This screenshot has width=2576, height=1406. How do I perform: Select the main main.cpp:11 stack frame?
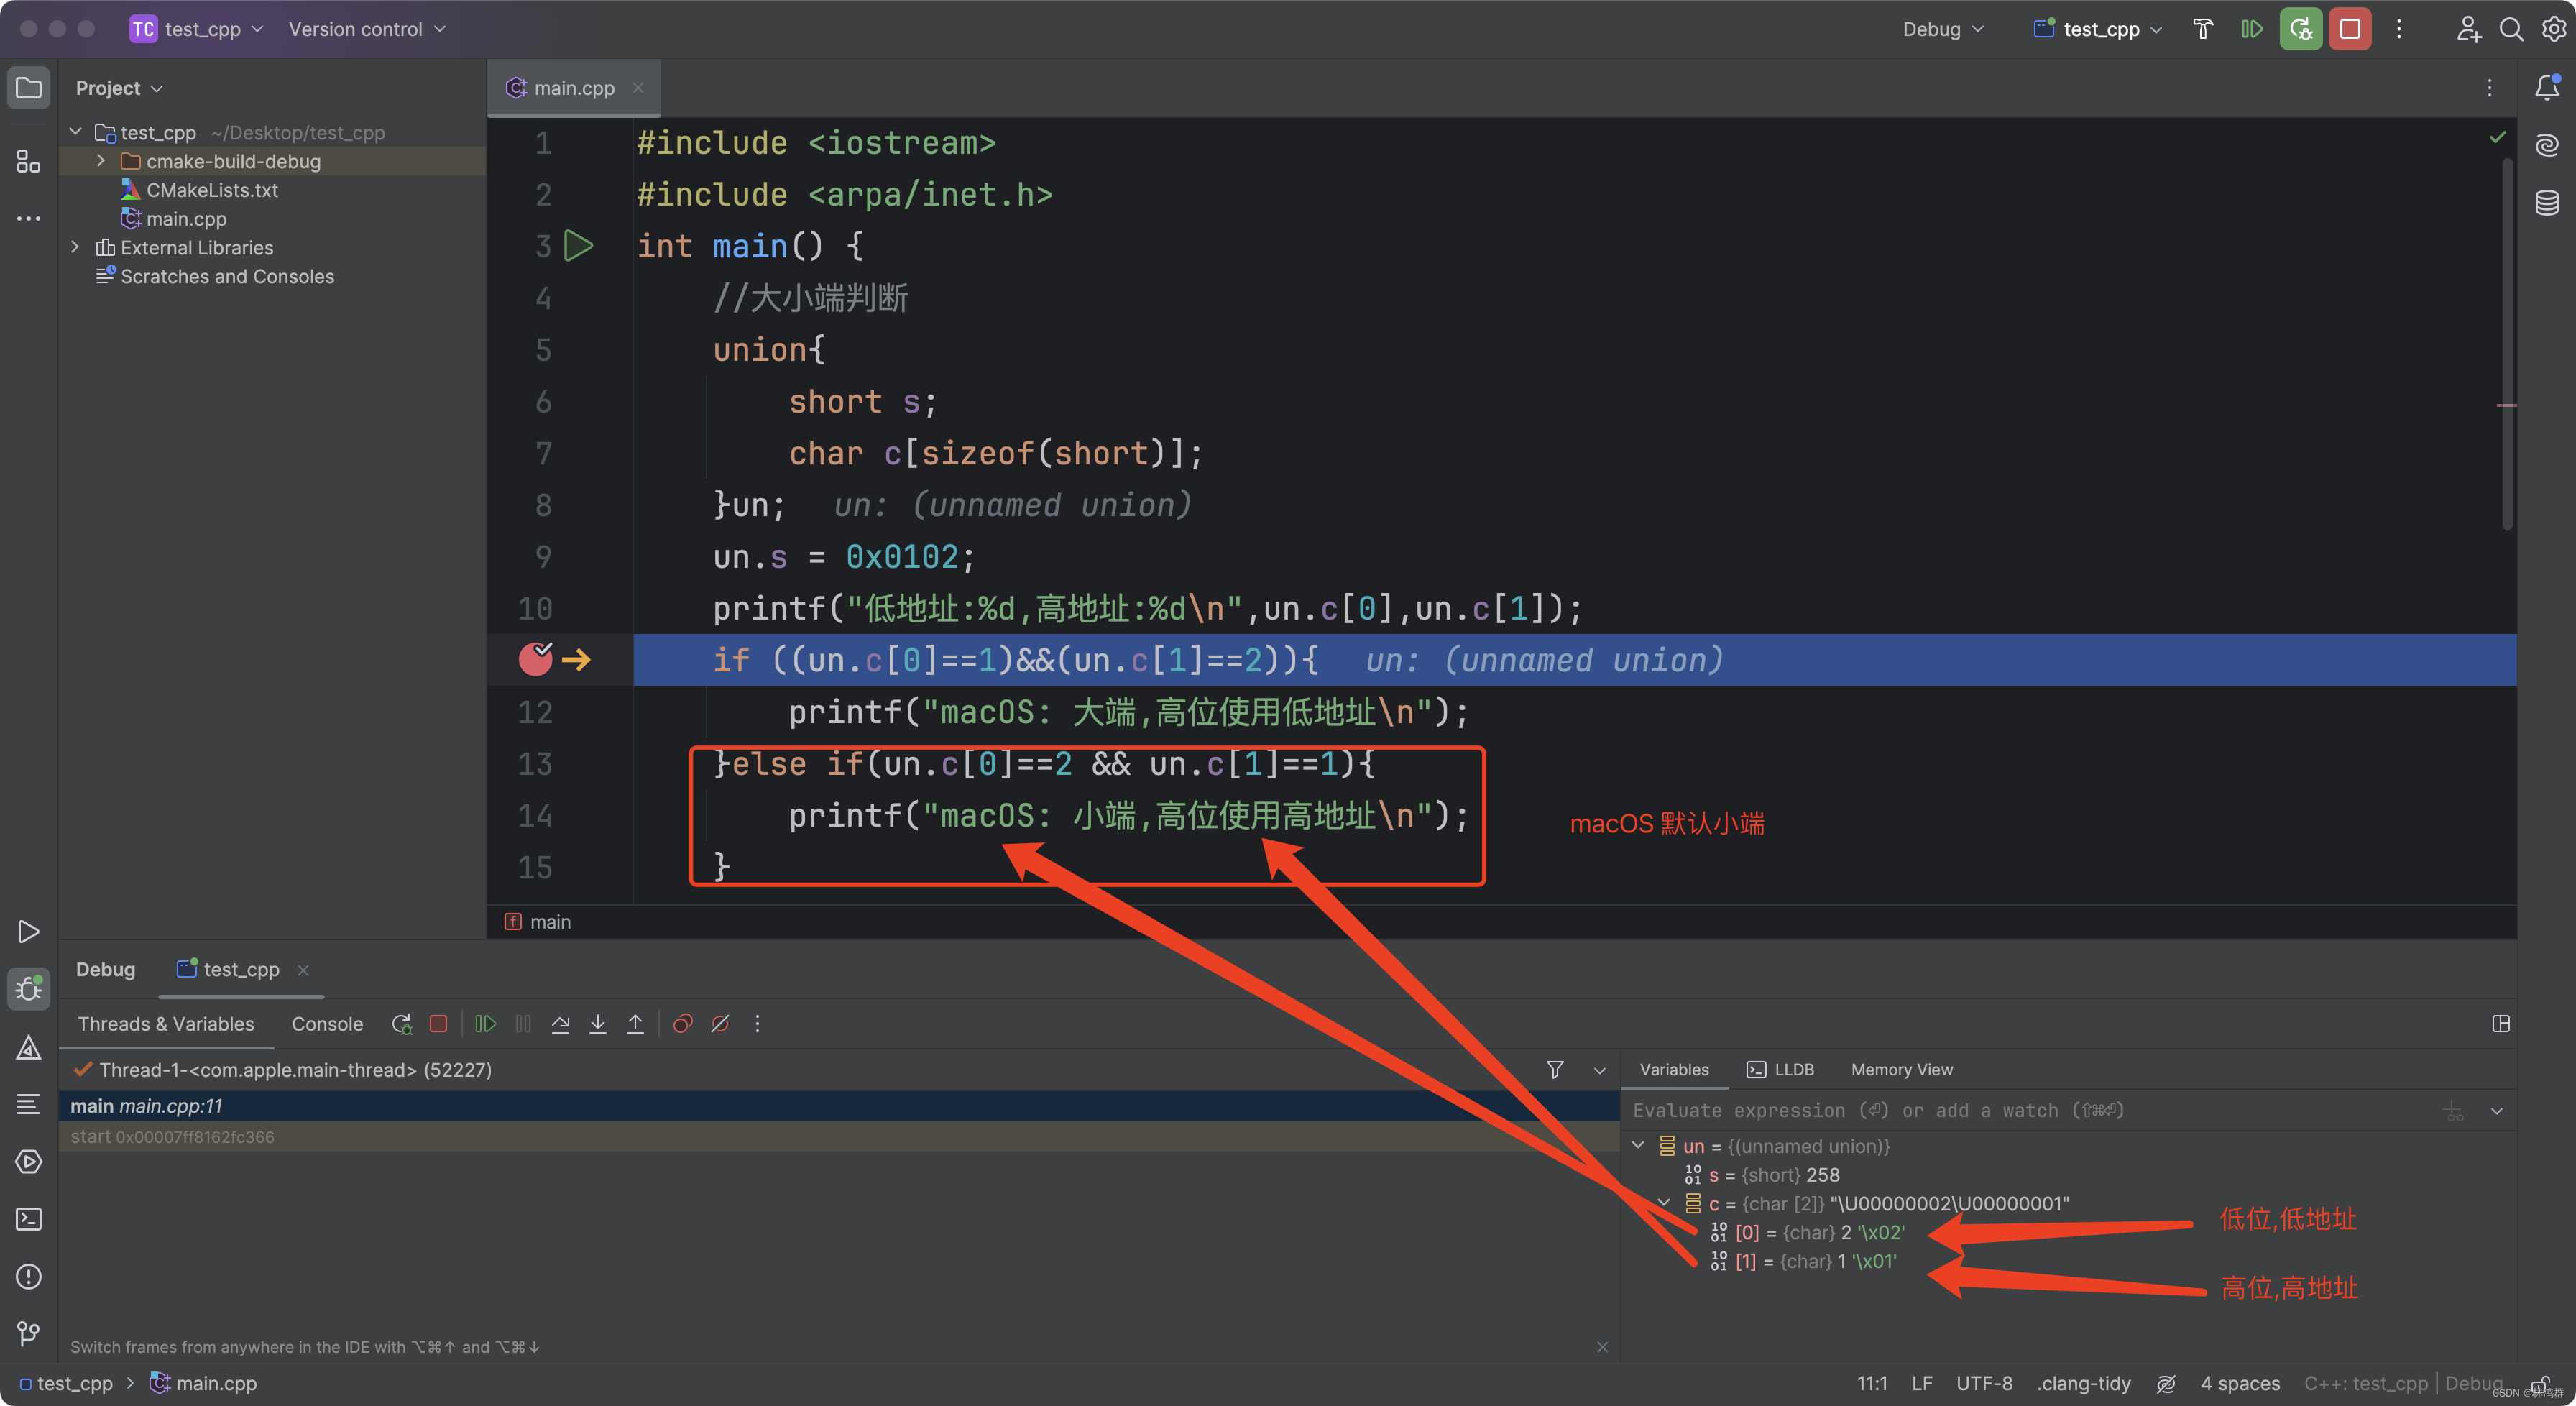[x=839, y=1106]
